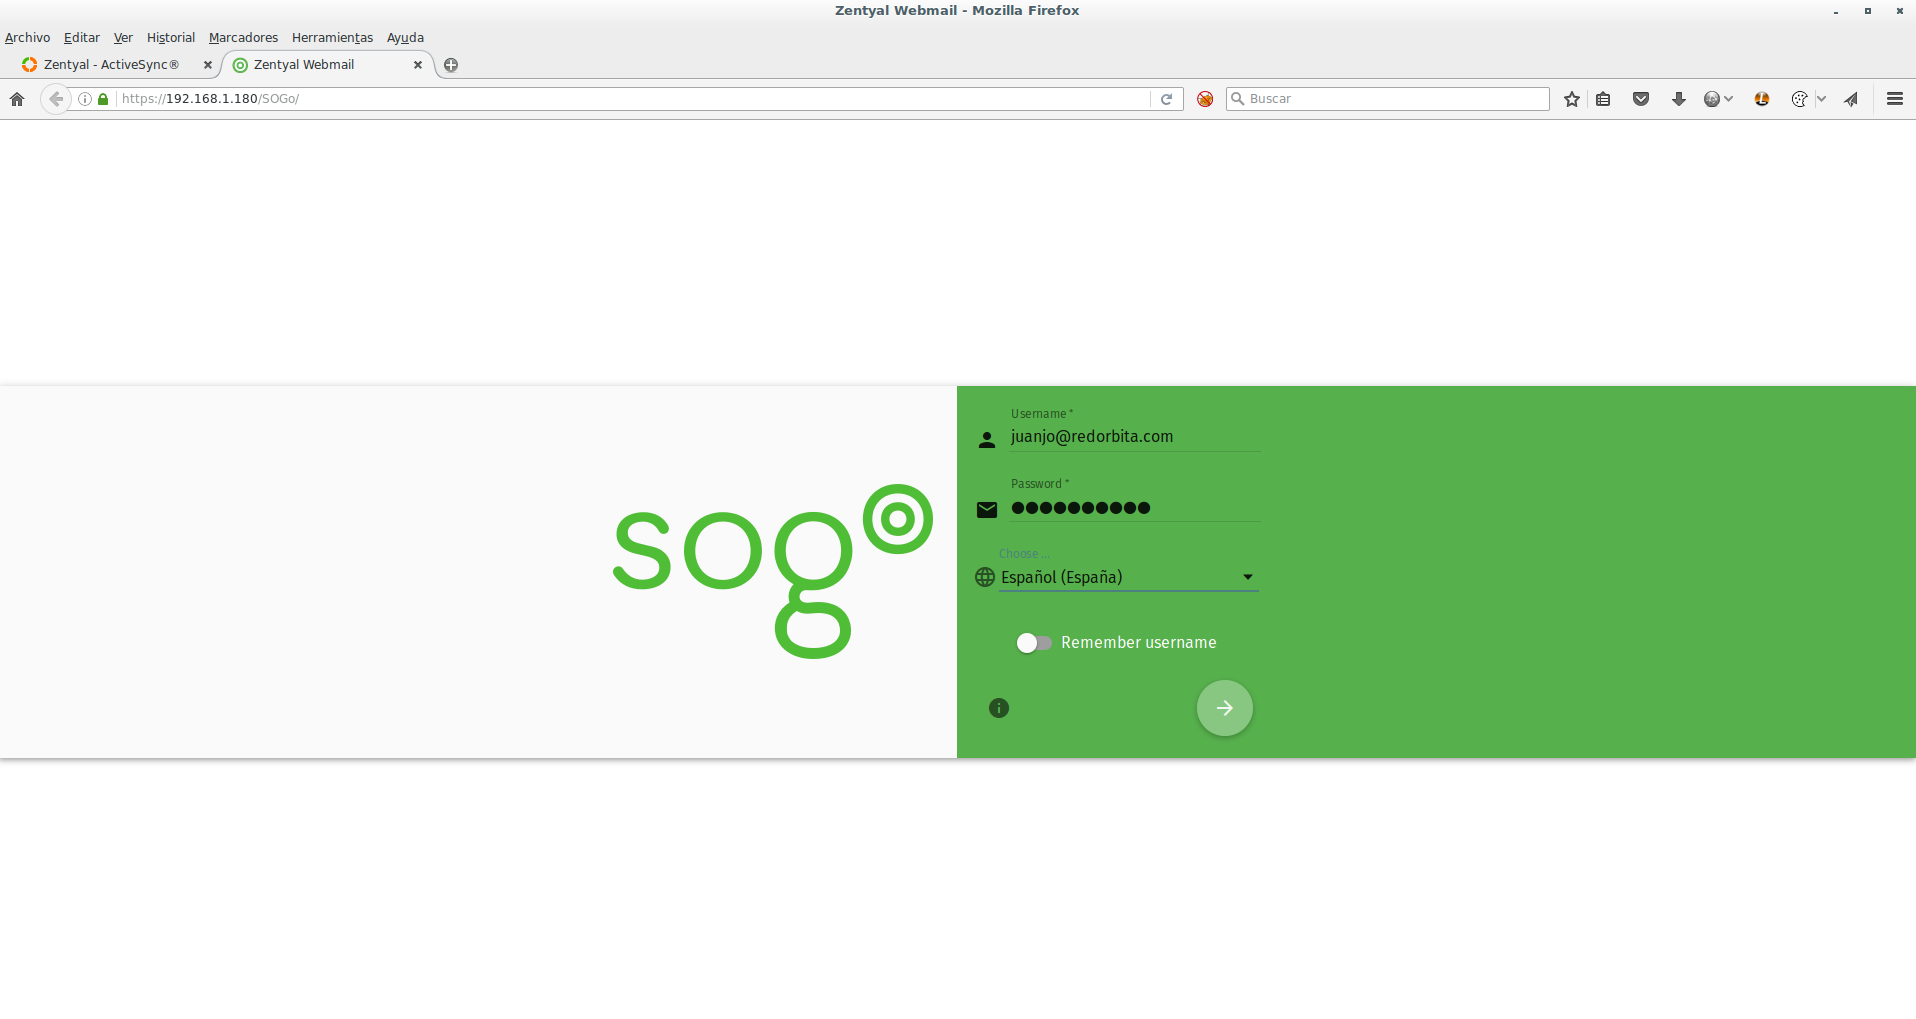This screenshot has height=1019, width=1916.
Task: Open the Firefox hamburger menu
Action: pos(1895,99)
